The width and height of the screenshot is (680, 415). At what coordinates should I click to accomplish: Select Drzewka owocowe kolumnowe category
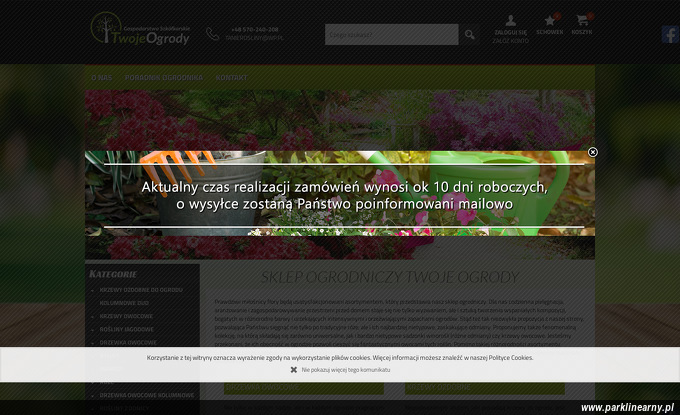pyautogui.click(x=147, y=395)
